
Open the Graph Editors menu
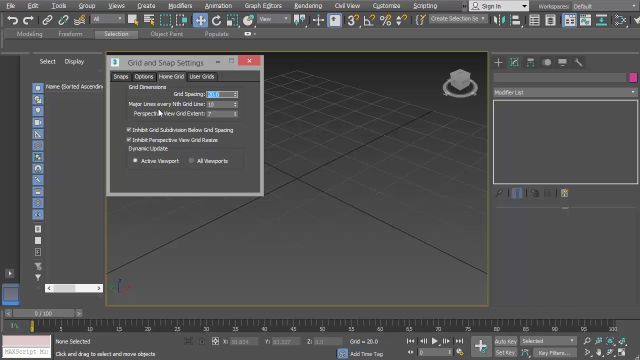[x=263, y=6]
